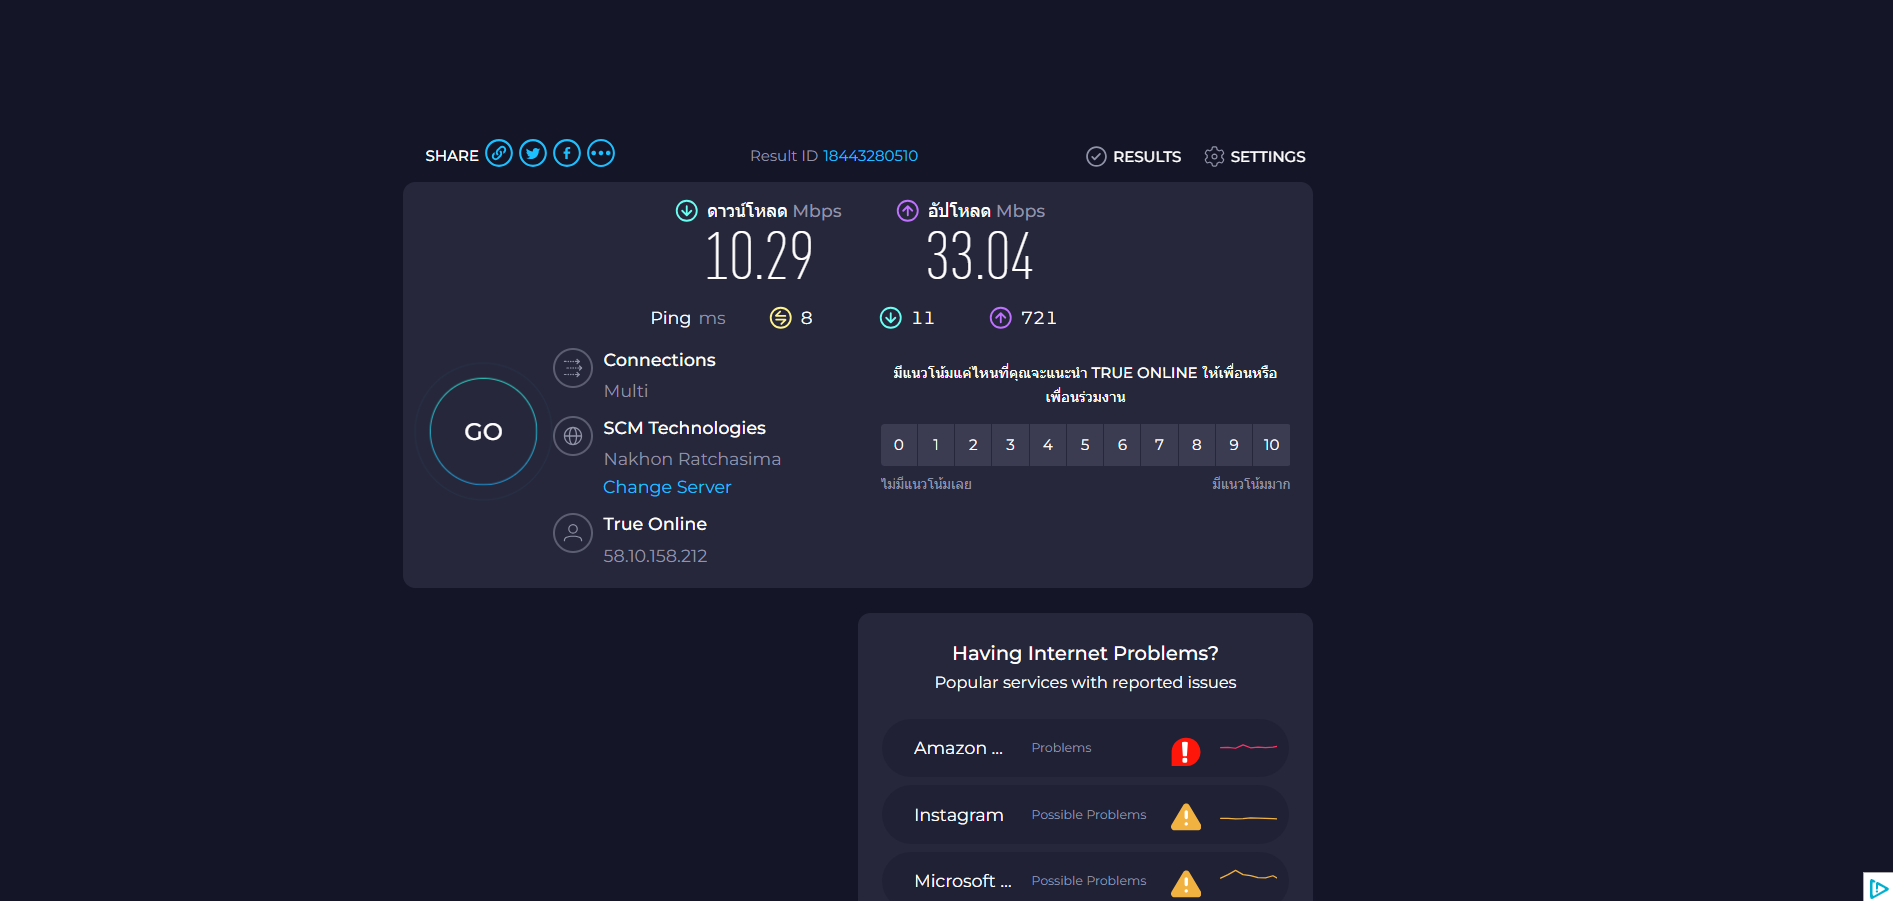Click the Change Server link
This screenshot has height=901, width=1893.
(667, 487)
